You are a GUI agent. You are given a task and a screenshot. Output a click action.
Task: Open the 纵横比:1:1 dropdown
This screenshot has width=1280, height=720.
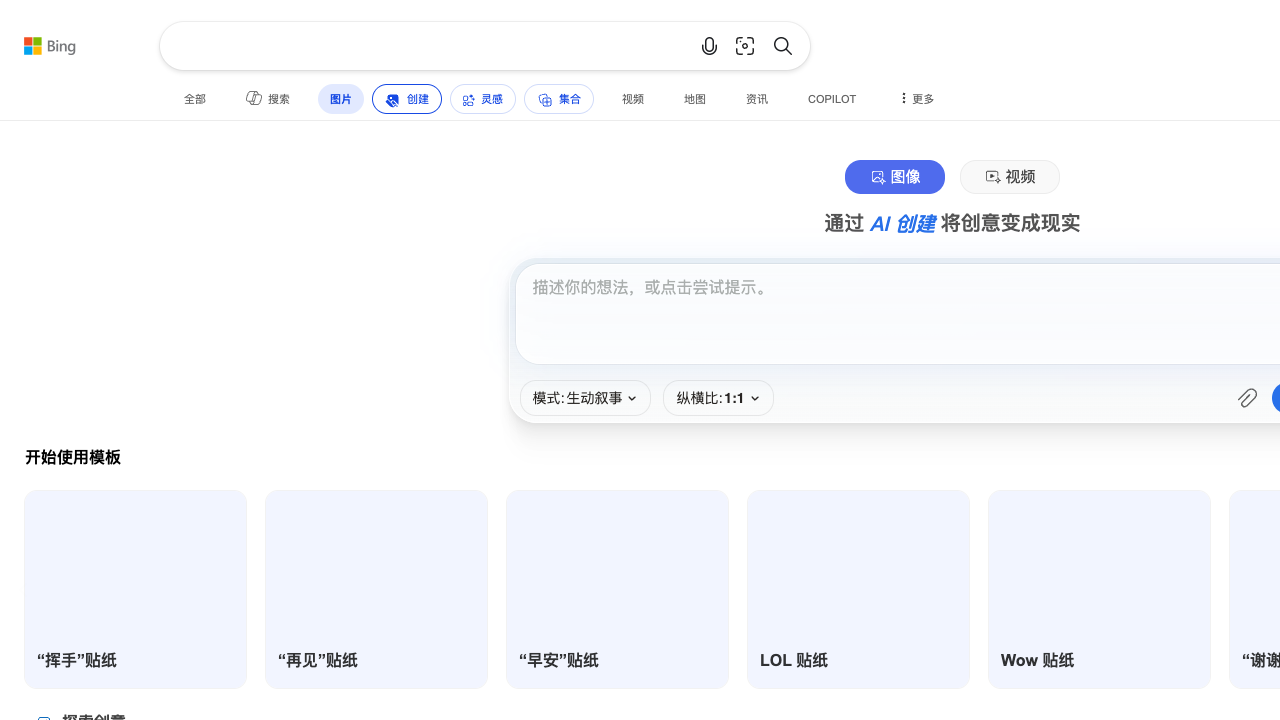coord(718,398)
